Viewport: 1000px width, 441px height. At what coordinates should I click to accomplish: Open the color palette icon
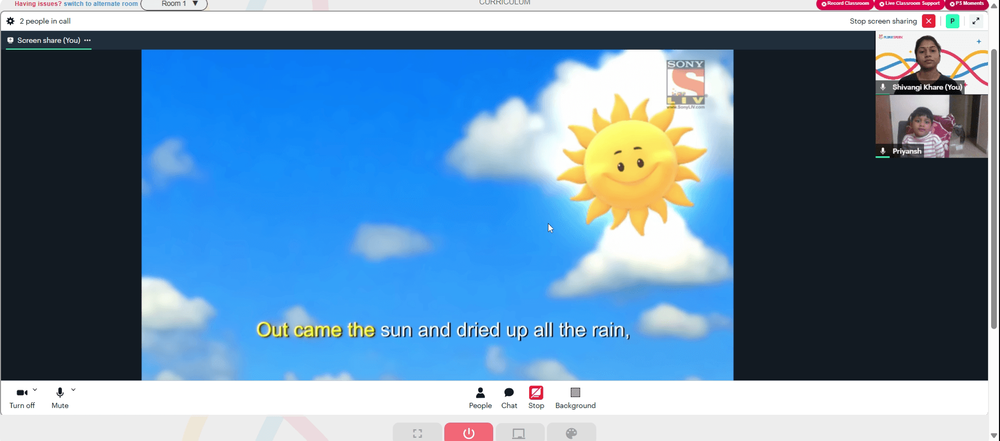click(x=571, y=433)
